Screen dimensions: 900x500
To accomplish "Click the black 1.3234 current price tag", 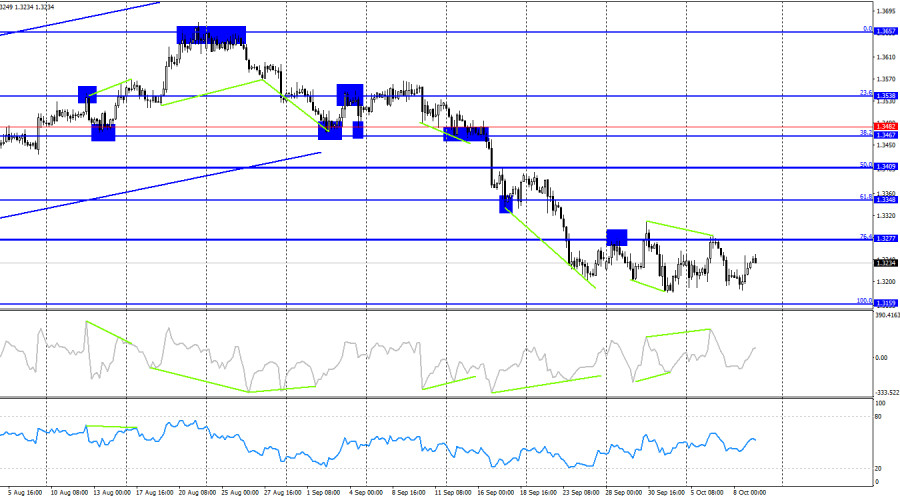I will [x=886, y=263].
